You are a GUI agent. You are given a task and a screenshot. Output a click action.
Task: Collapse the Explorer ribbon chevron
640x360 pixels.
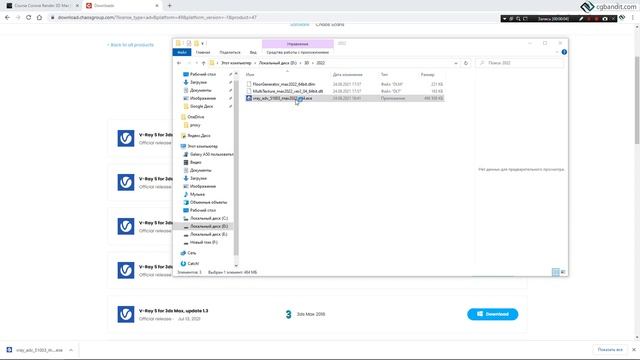(557, 52)
